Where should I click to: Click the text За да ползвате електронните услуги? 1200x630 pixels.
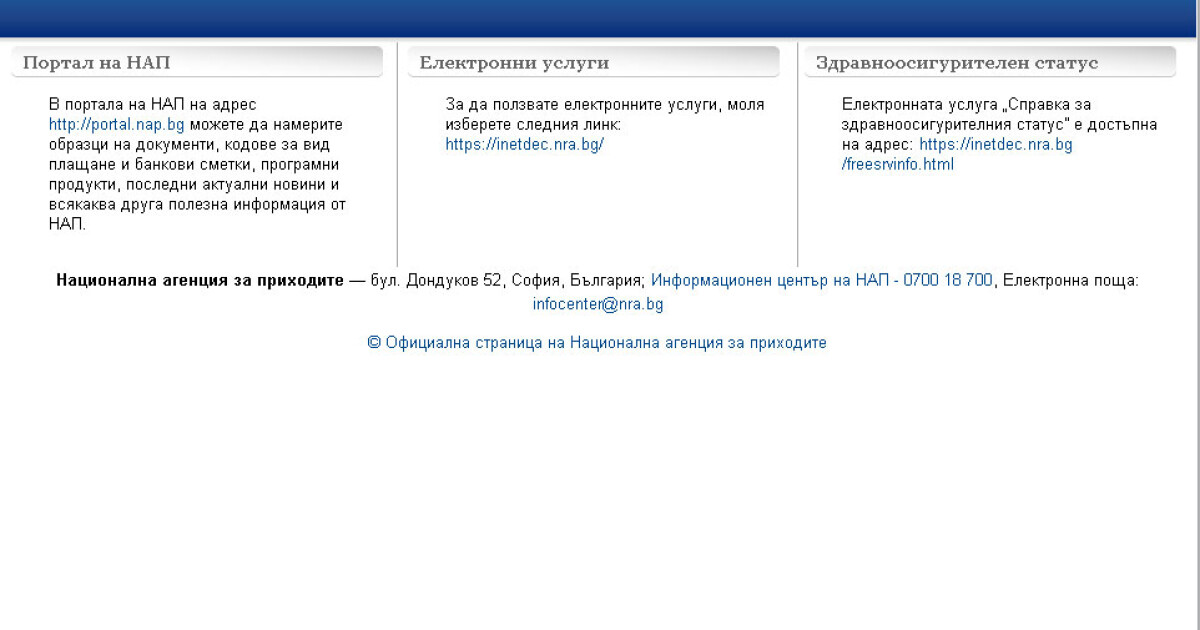click(604, 104)
